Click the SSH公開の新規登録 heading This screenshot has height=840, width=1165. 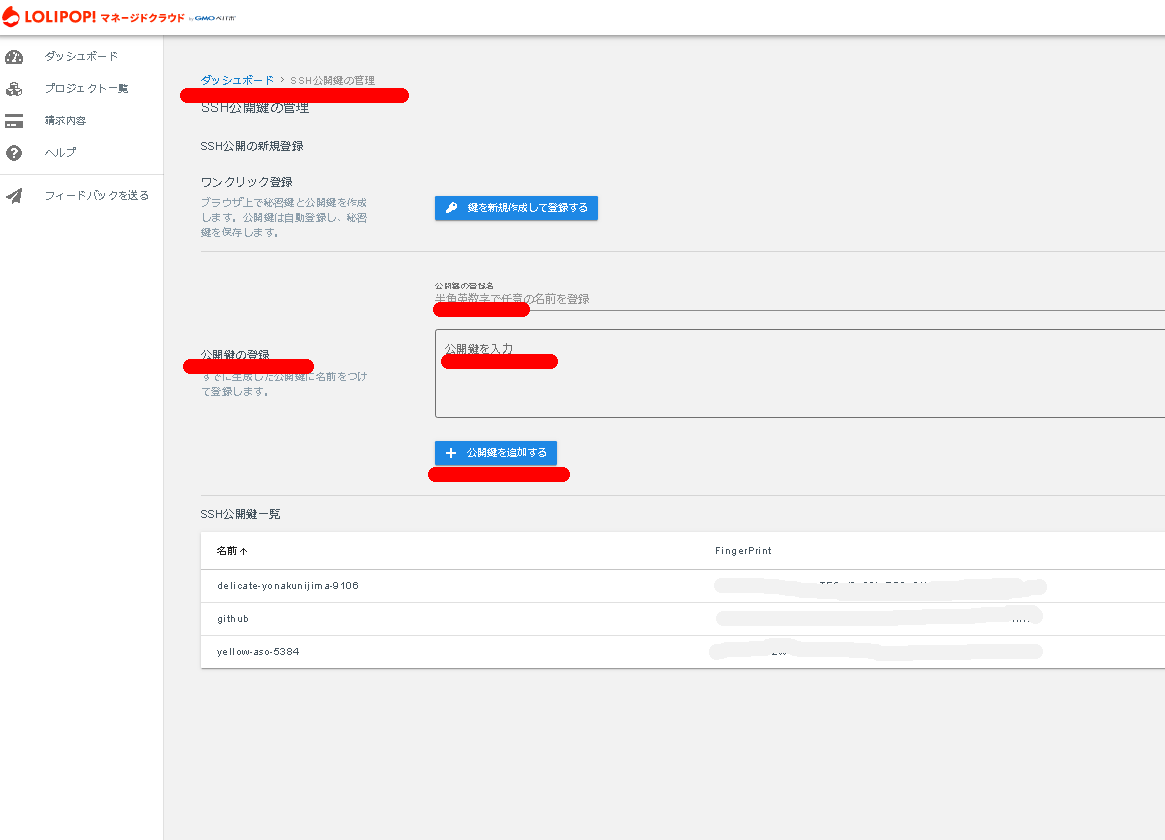[x=252, y=146]
